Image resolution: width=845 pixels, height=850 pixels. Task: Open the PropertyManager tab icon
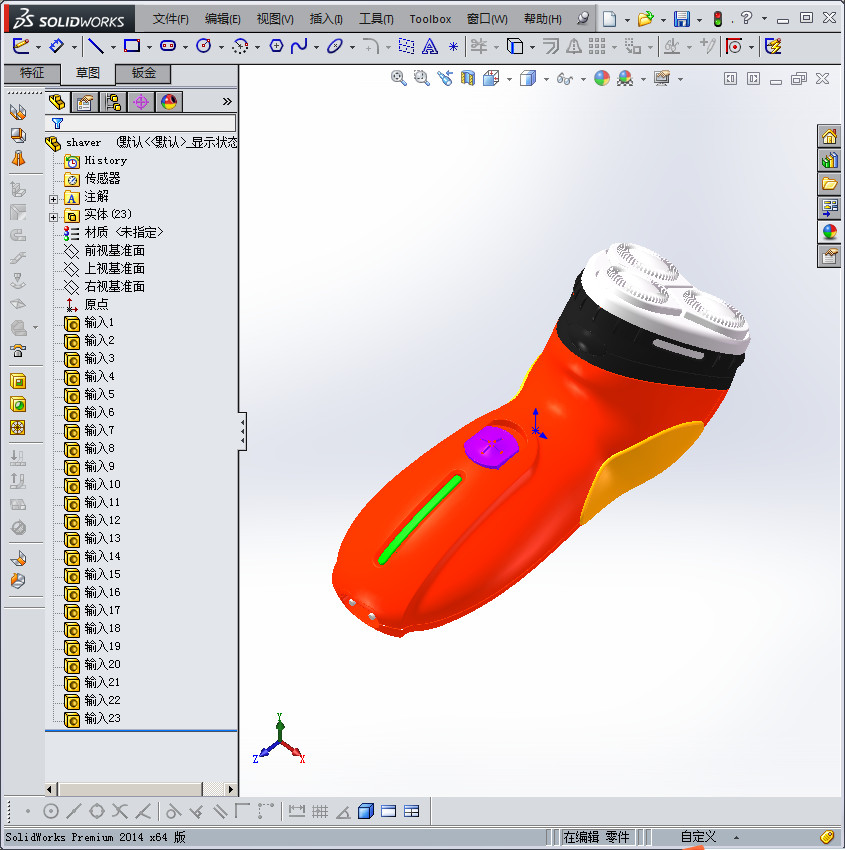[85, 102]
